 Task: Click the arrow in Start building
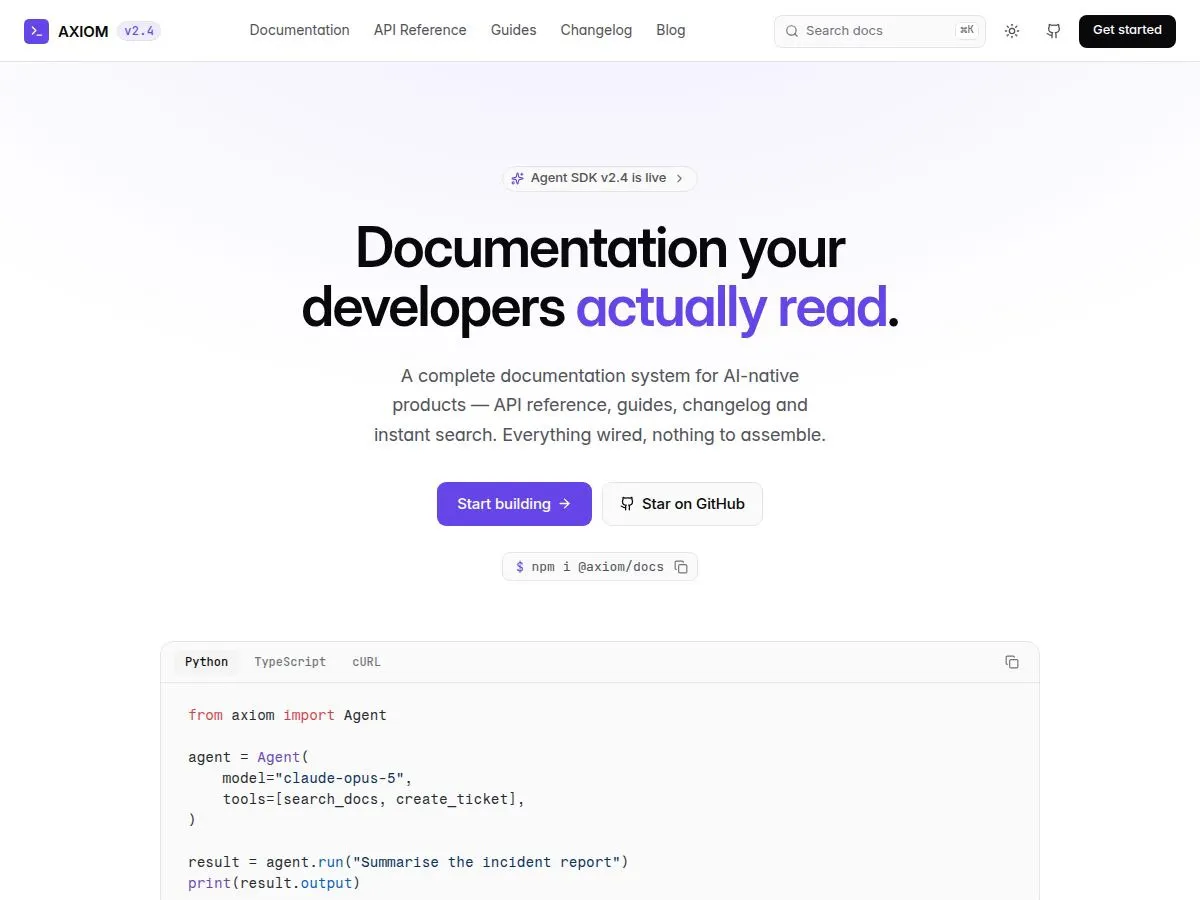pos(565,504)
